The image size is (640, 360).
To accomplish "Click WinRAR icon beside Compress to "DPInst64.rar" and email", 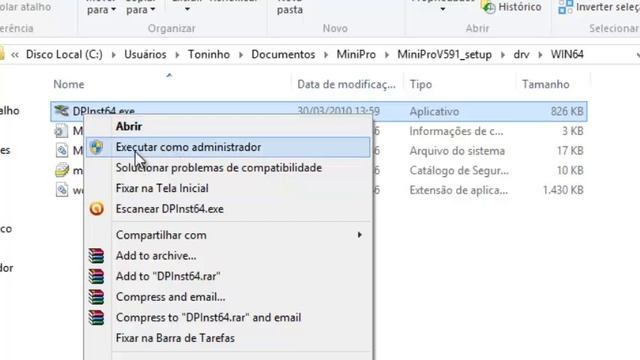I will coord(97,318).
